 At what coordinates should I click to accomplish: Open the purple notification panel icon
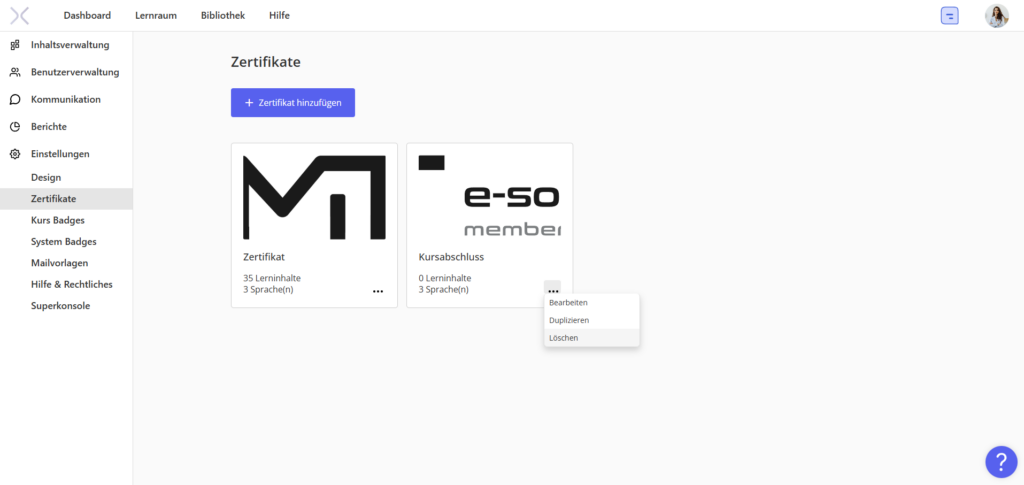(x=950, y=16)
